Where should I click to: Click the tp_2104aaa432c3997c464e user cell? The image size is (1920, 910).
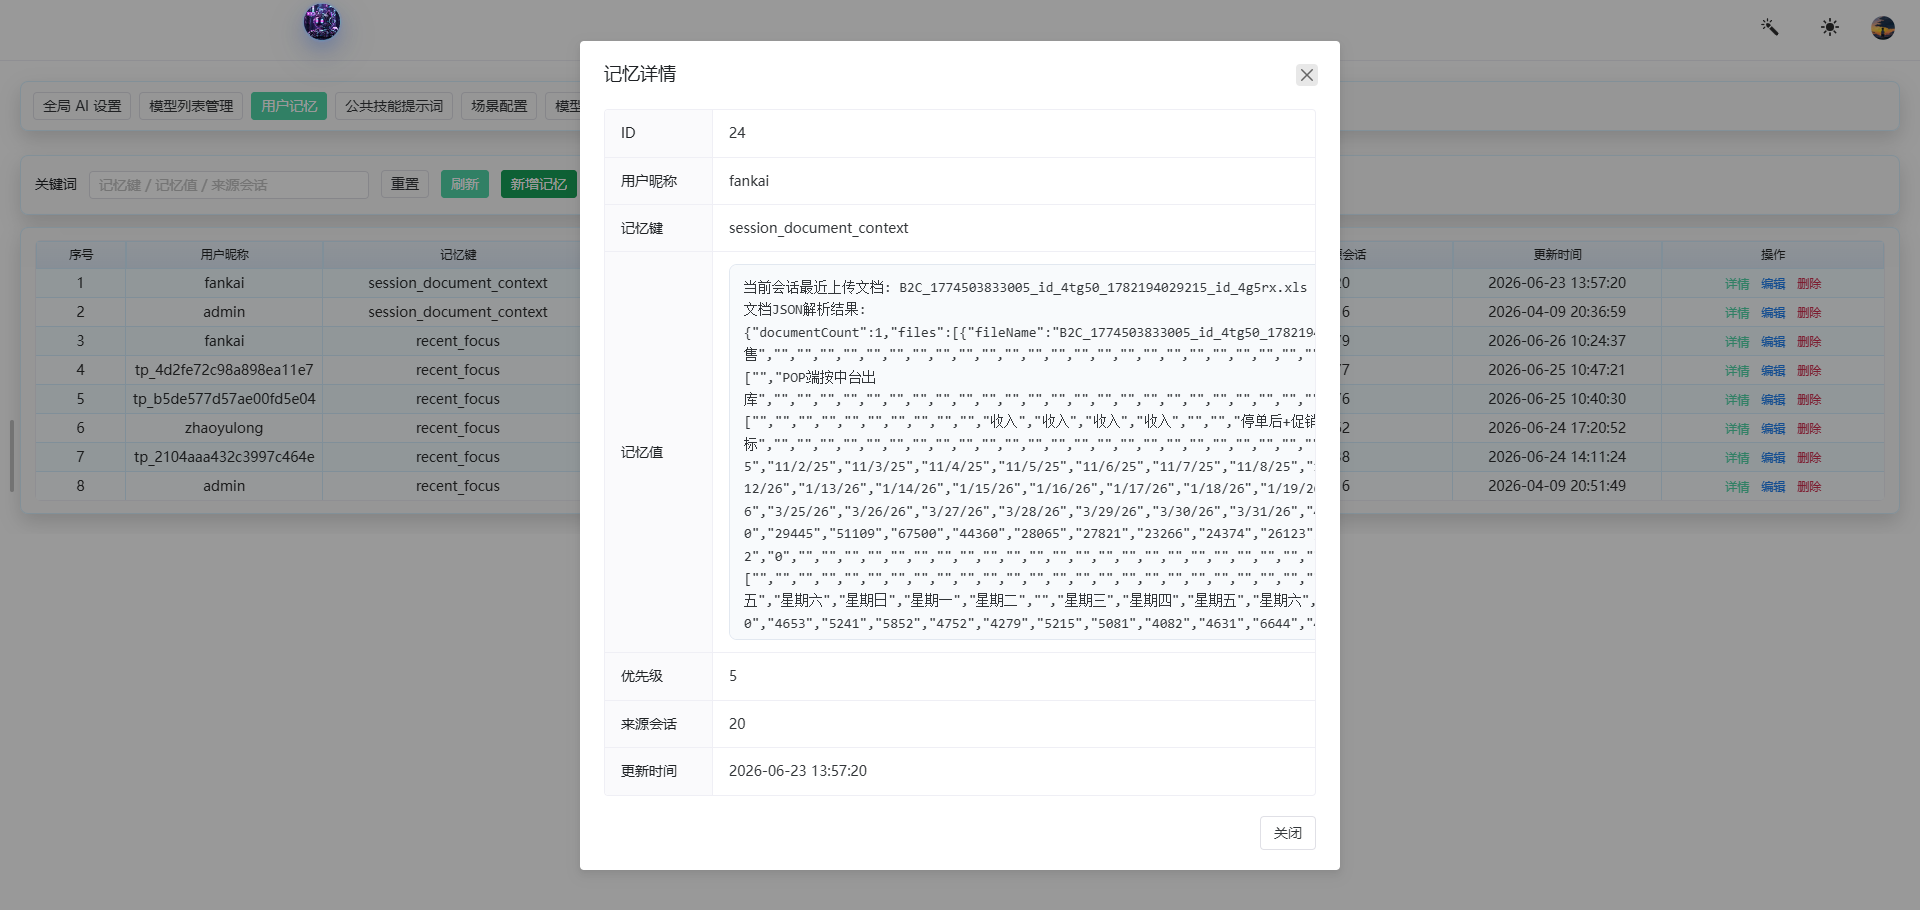point(224,457)
